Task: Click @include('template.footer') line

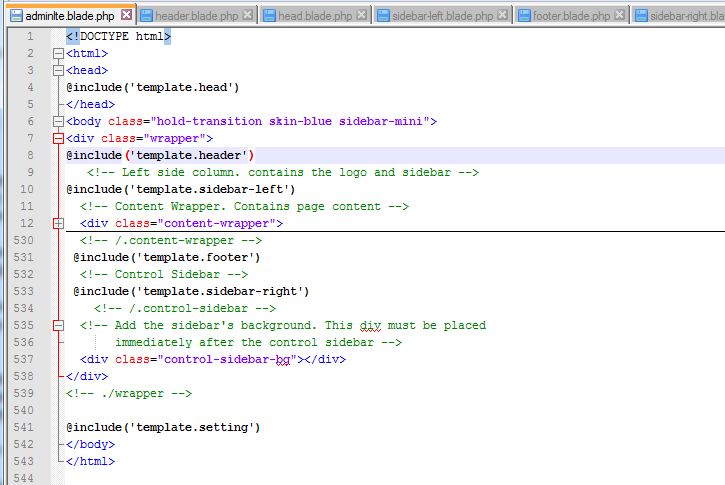Action: click(x=167, y=258)
